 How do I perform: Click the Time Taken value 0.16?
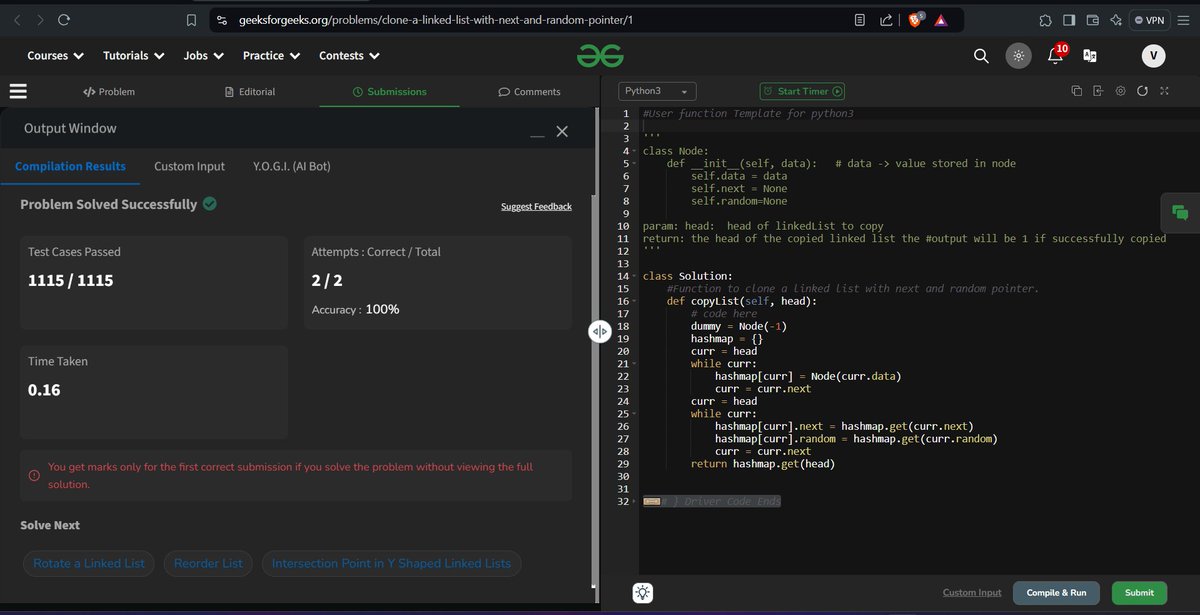click(x=44, y=390)
